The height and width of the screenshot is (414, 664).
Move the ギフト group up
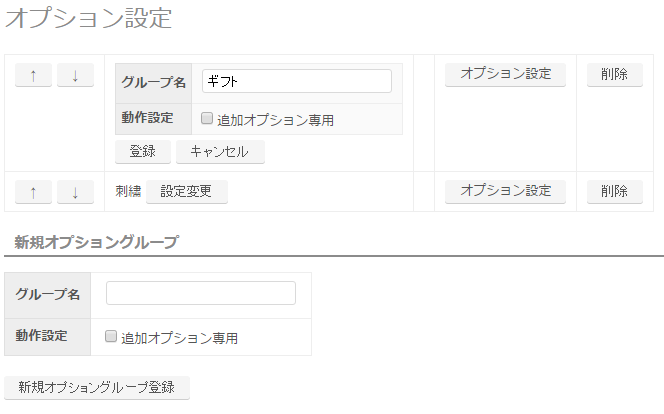[33, 75]
